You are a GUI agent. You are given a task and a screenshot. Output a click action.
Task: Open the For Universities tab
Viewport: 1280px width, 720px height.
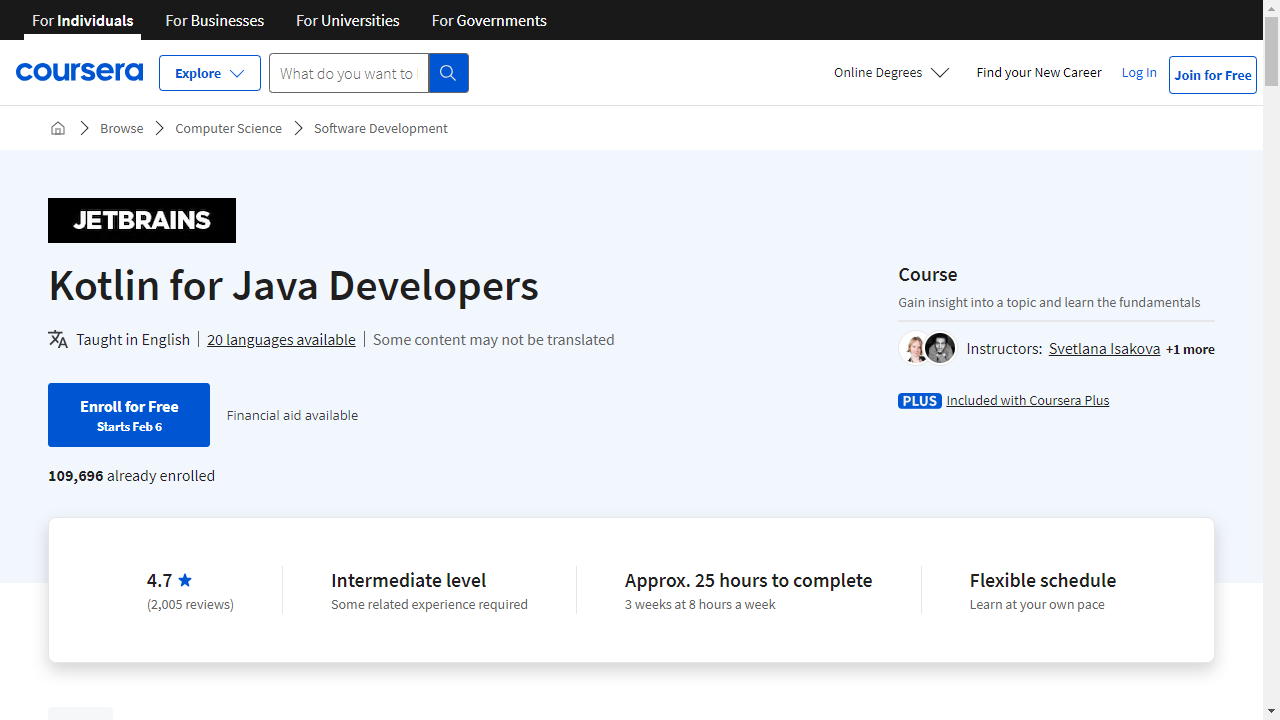pyautogui.click(x=348, y=20)
